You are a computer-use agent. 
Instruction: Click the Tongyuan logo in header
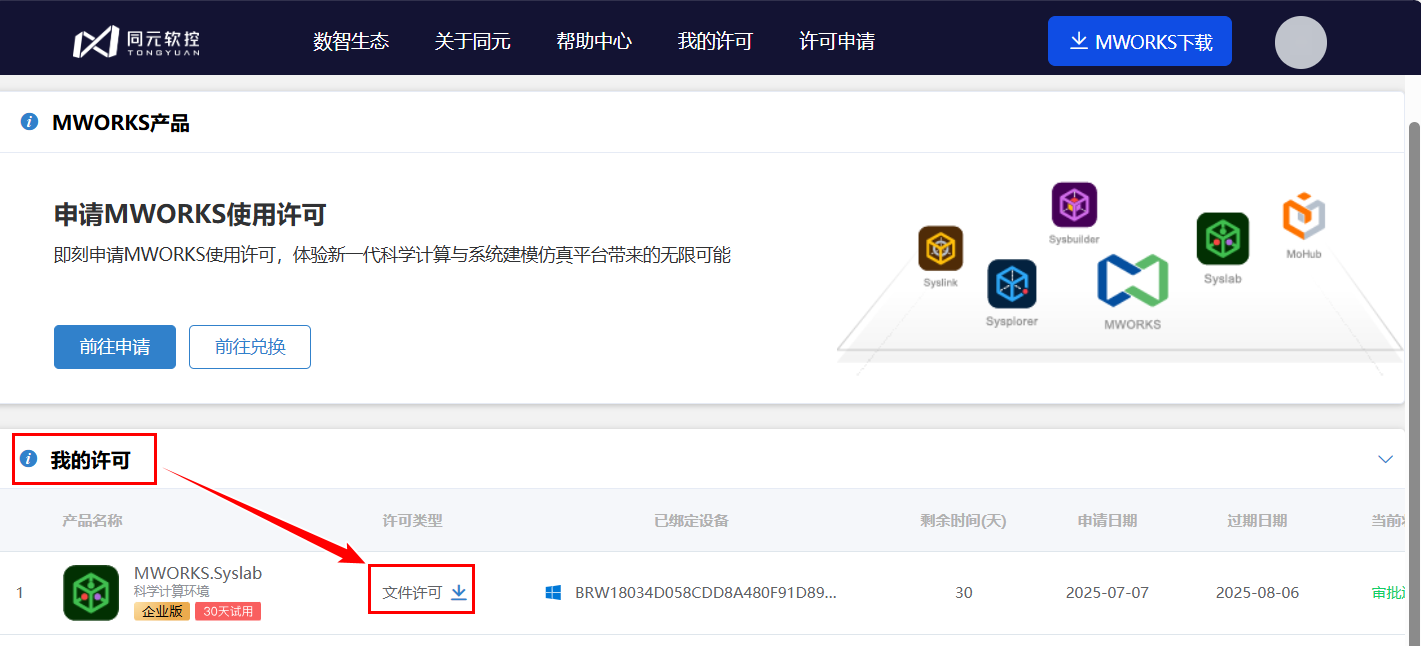[x=136, y=42]
